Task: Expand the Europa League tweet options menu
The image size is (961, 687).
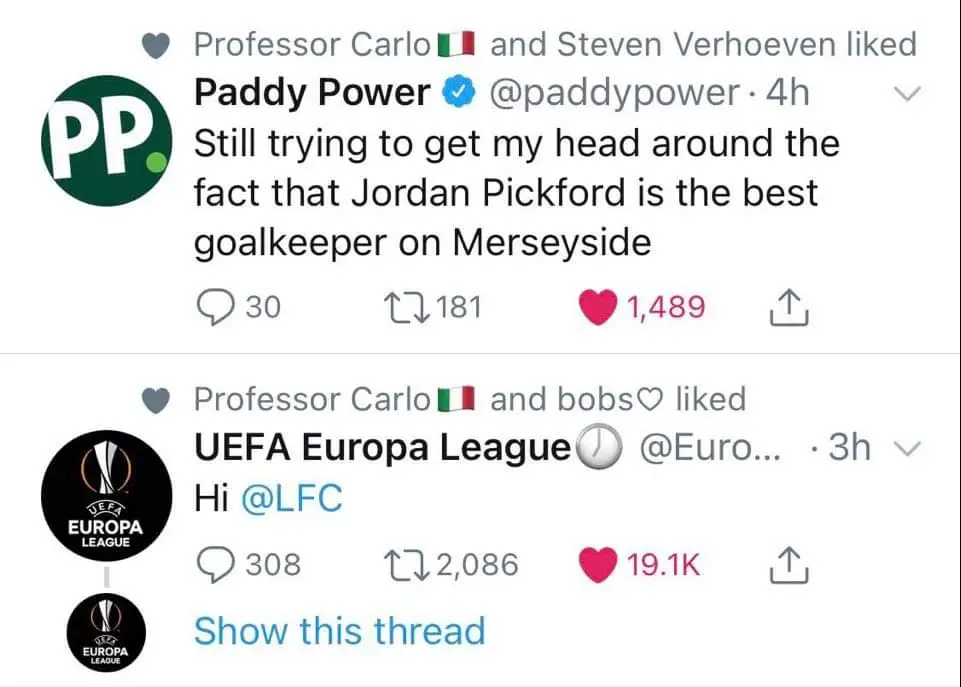Action: pyautogui.click(x=905, y=450)
